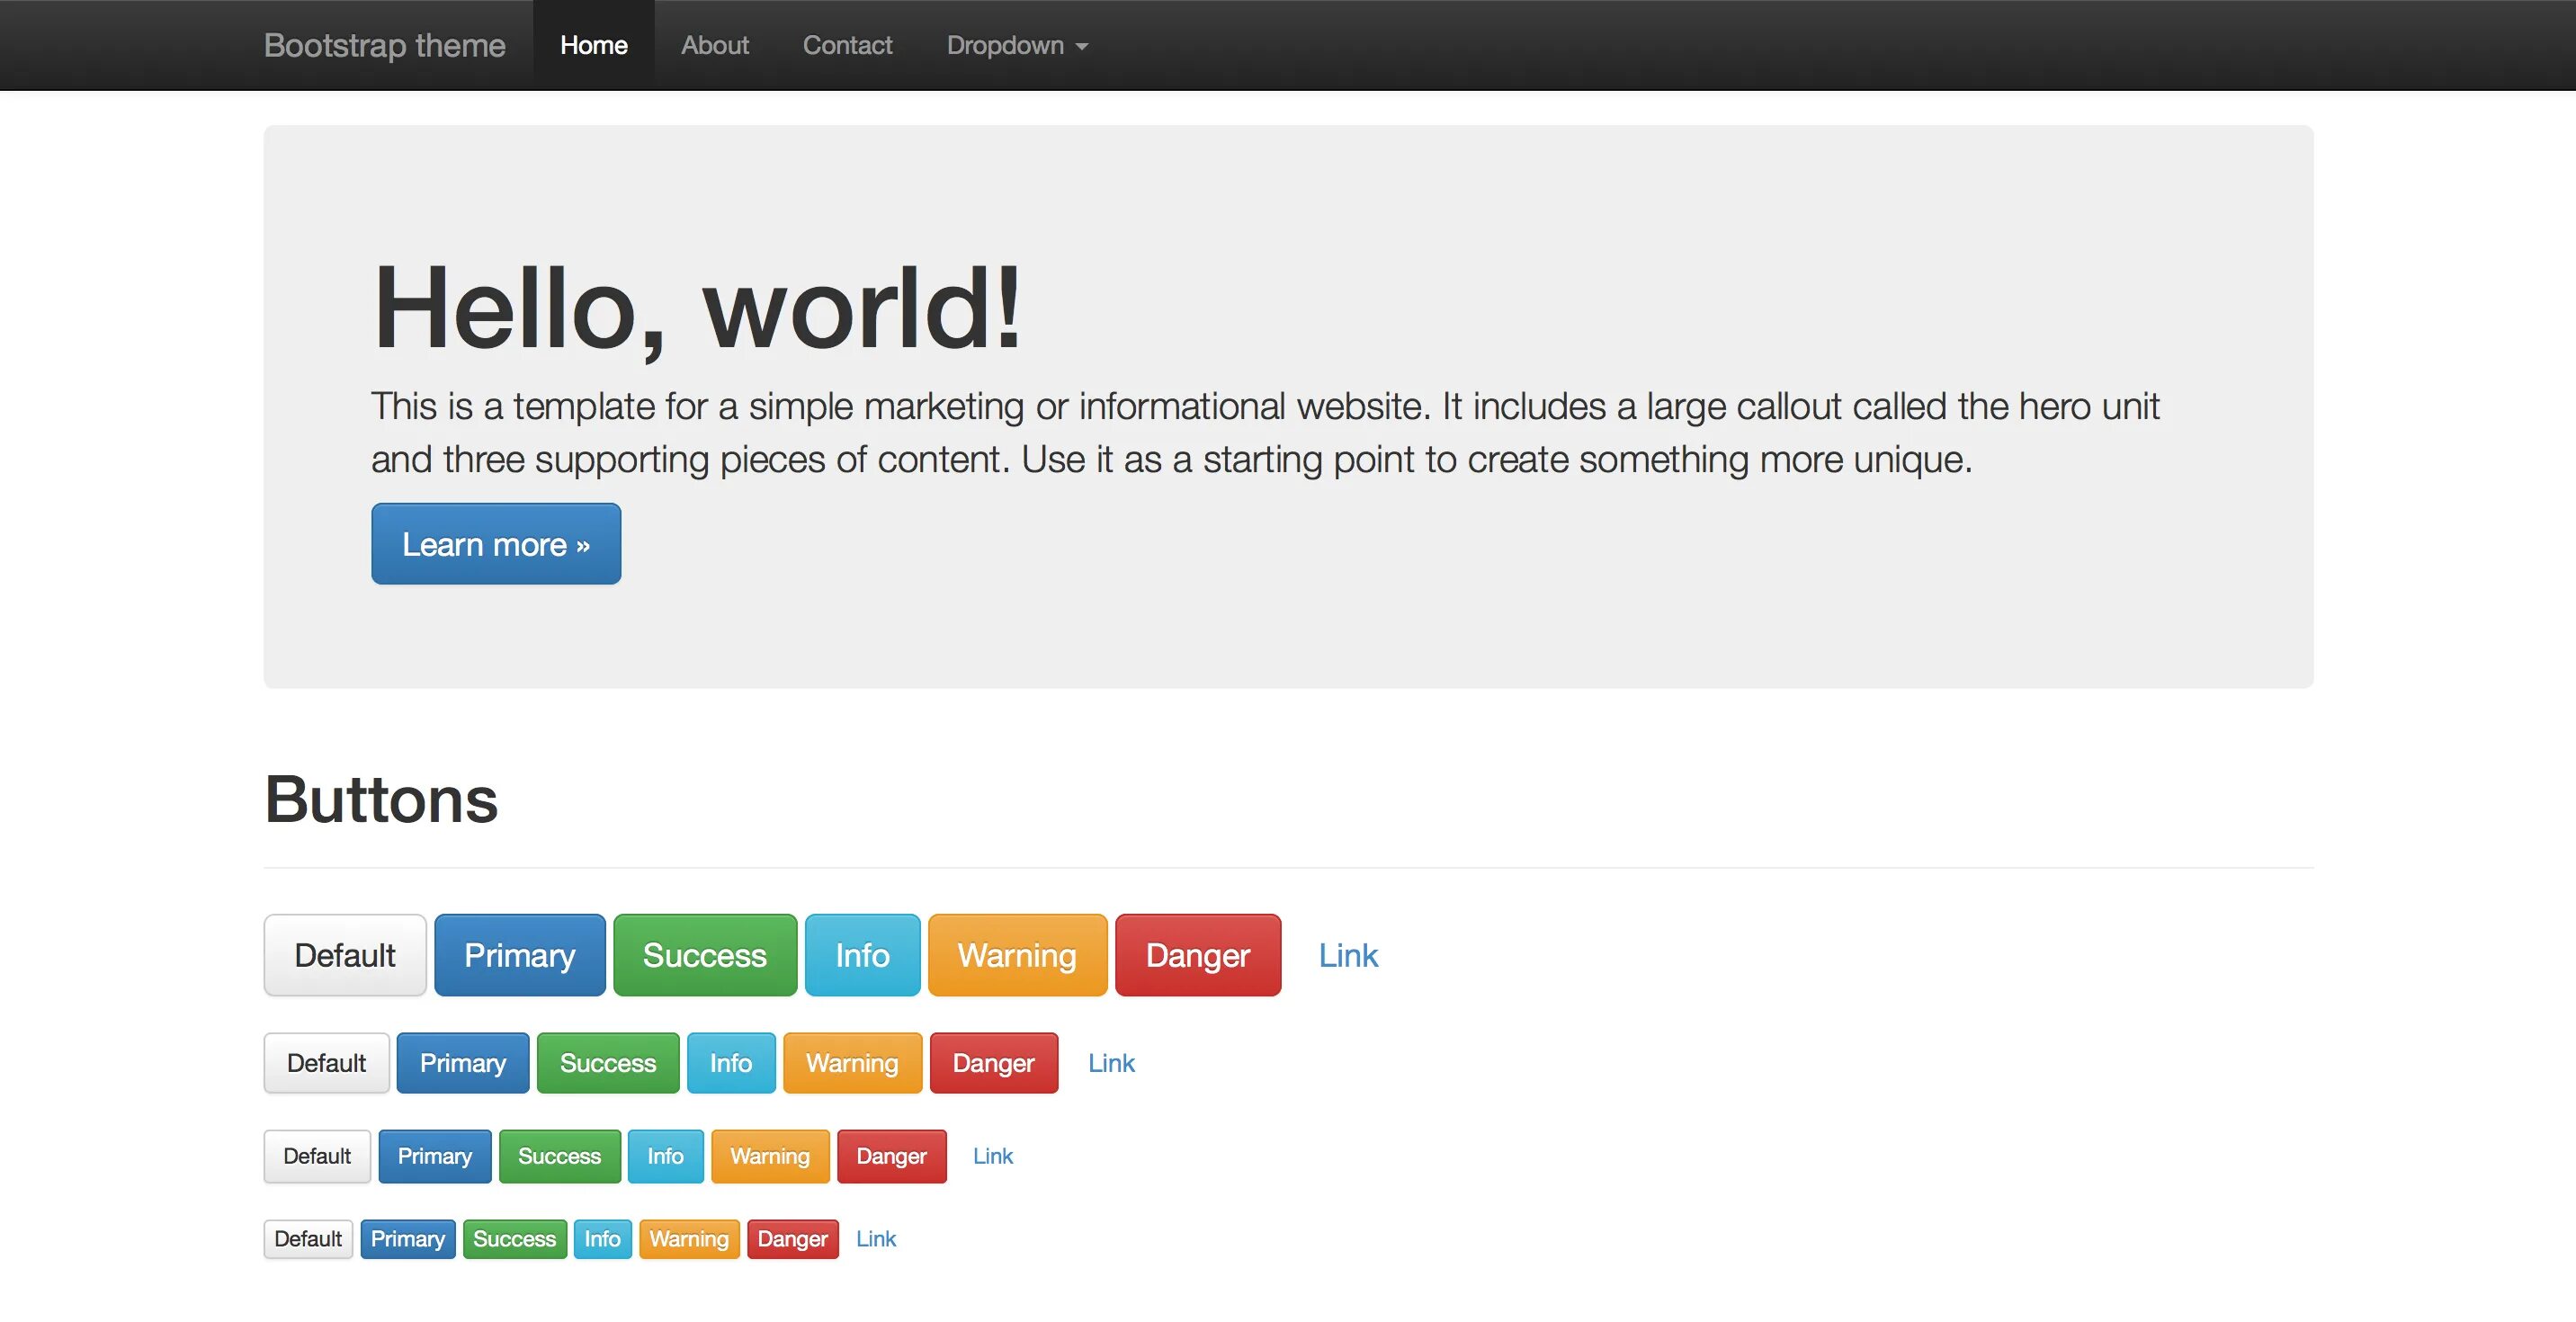This screenshot has width=2576, height=1322.
Task: Click the Link in second button row
Action: [1111, 1063]
